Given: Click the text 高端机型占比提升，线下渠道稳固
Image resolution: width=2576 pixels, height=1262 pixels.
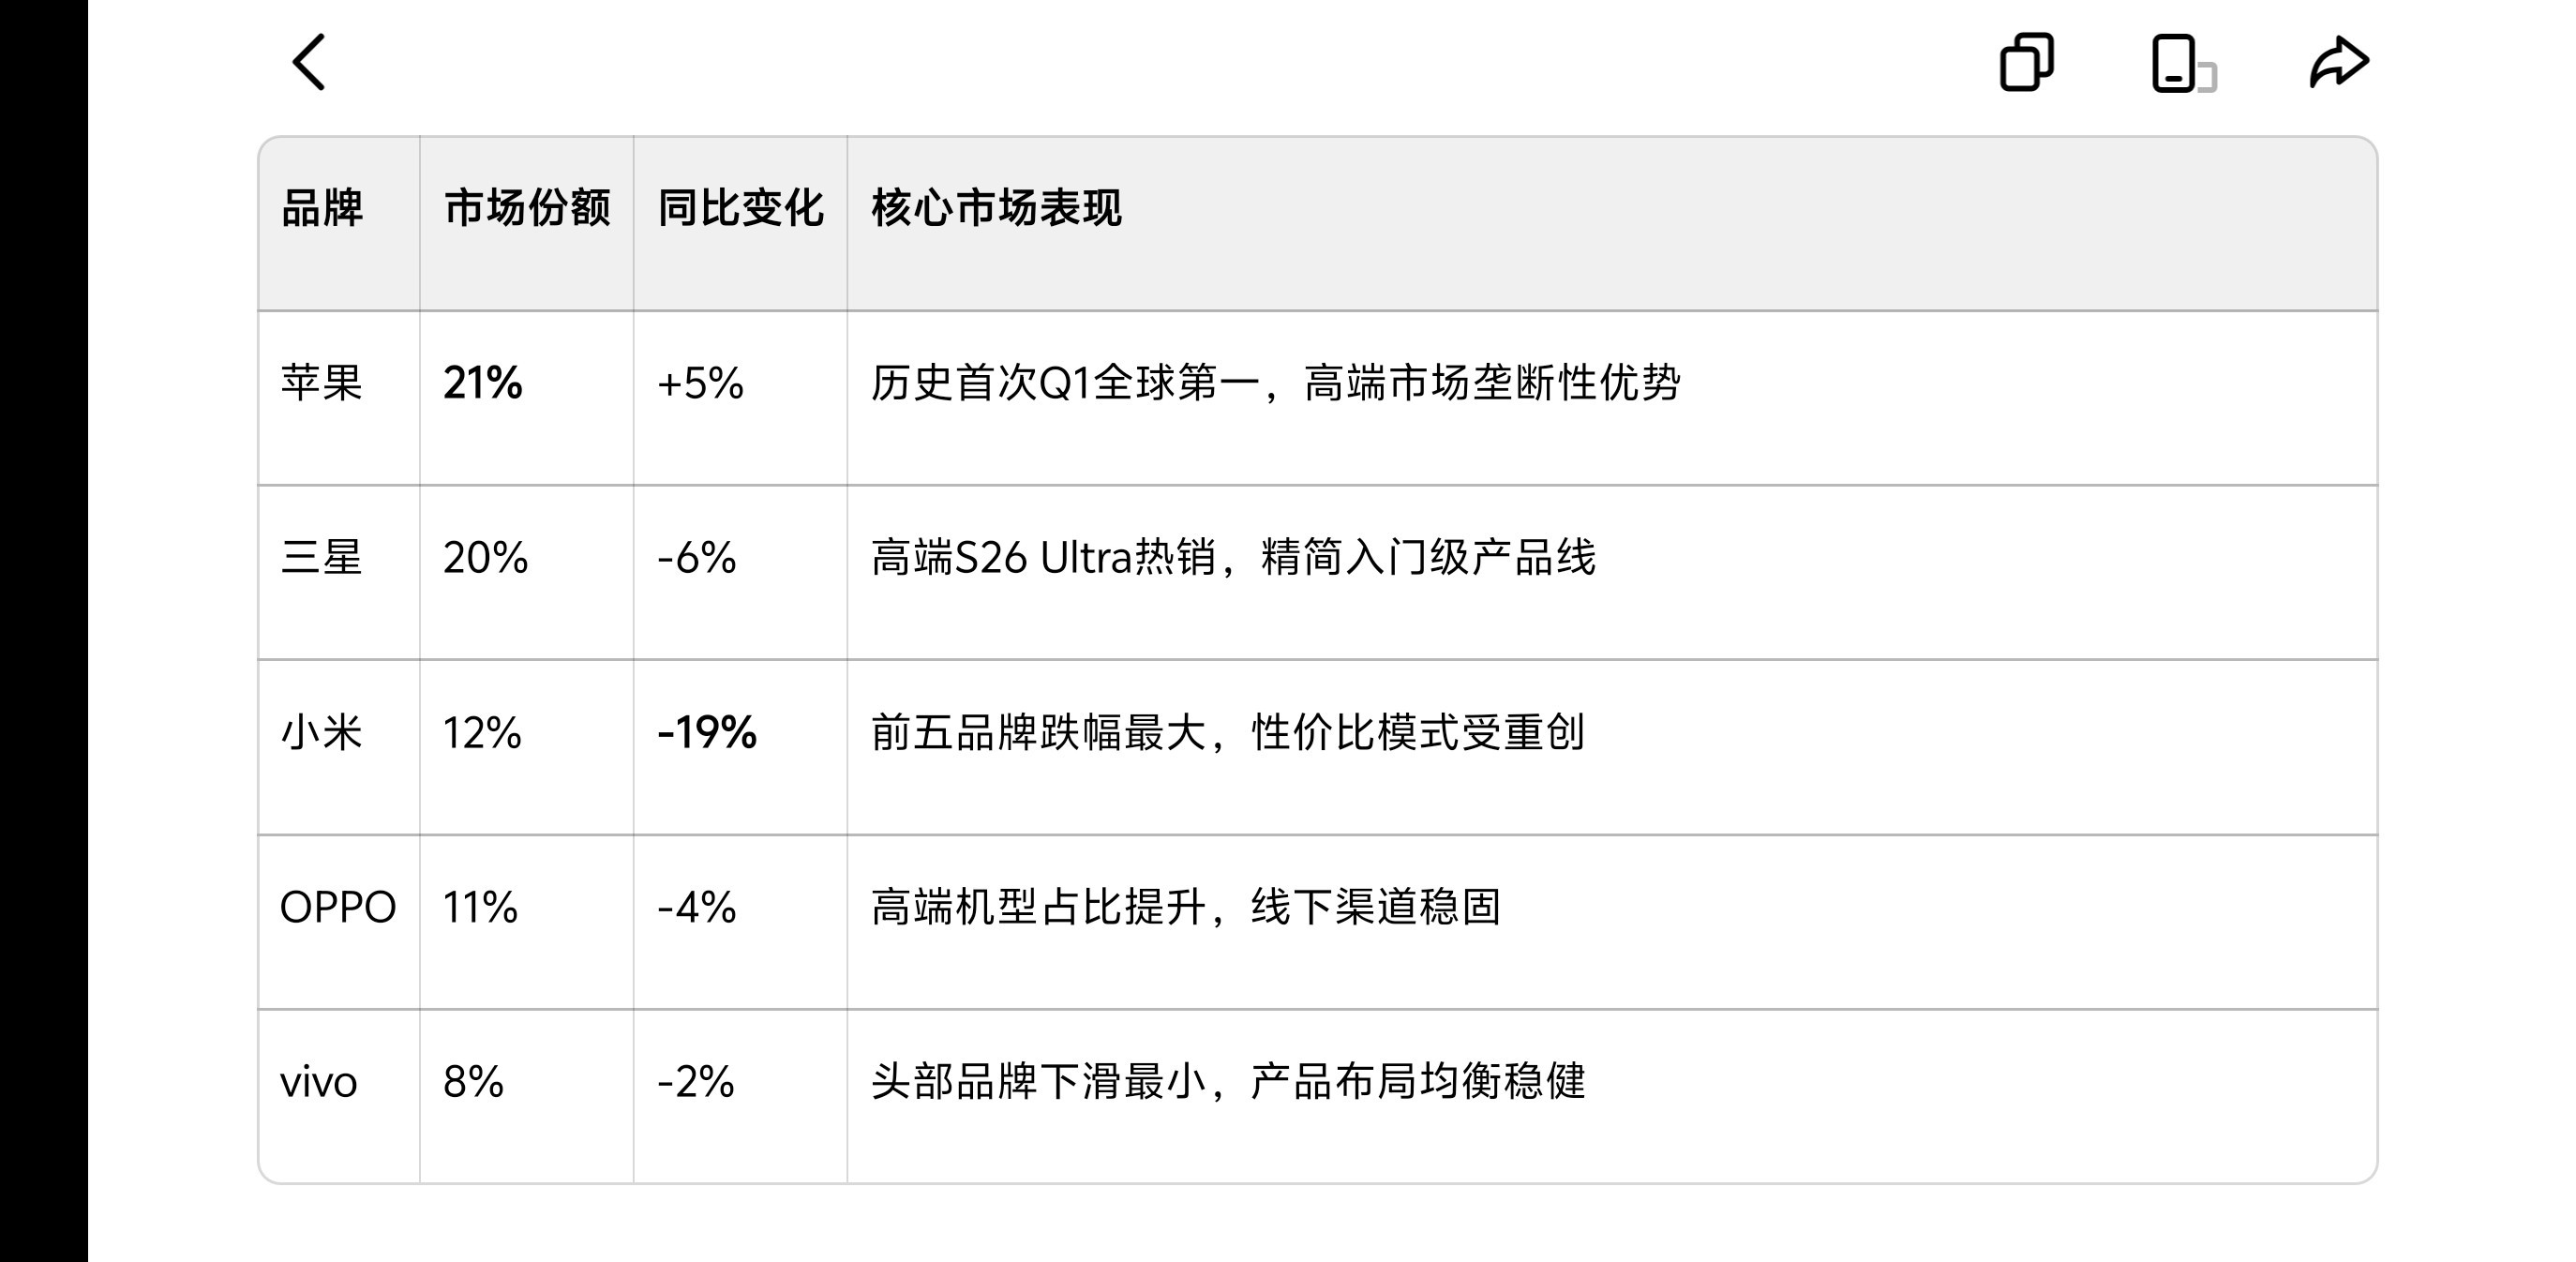Looking at the screenshot, I should [1186, 907].
